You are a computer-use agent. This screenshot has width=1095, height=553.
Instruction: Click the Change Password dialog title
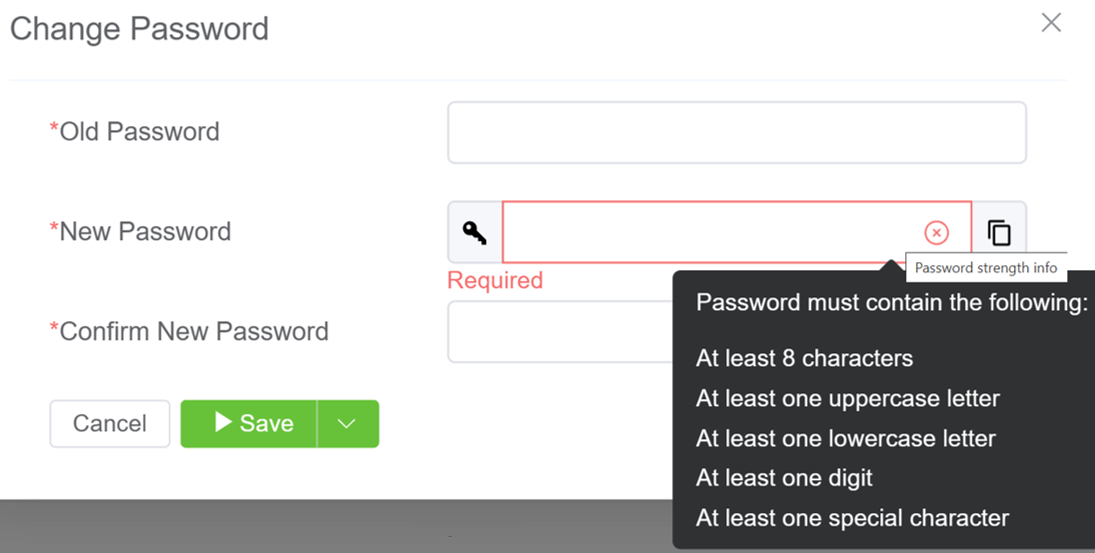(139, 28)
